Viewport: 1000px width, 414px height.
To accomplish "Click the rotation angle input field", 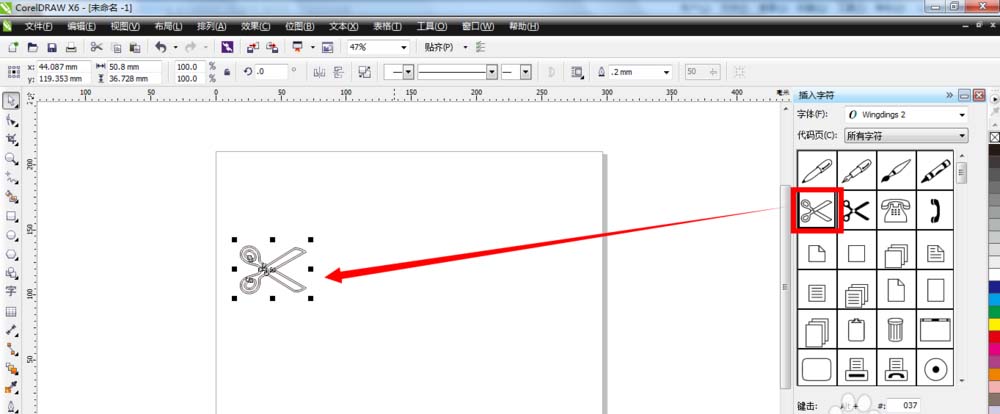I will pyautogui.click(x=272, y=73).
